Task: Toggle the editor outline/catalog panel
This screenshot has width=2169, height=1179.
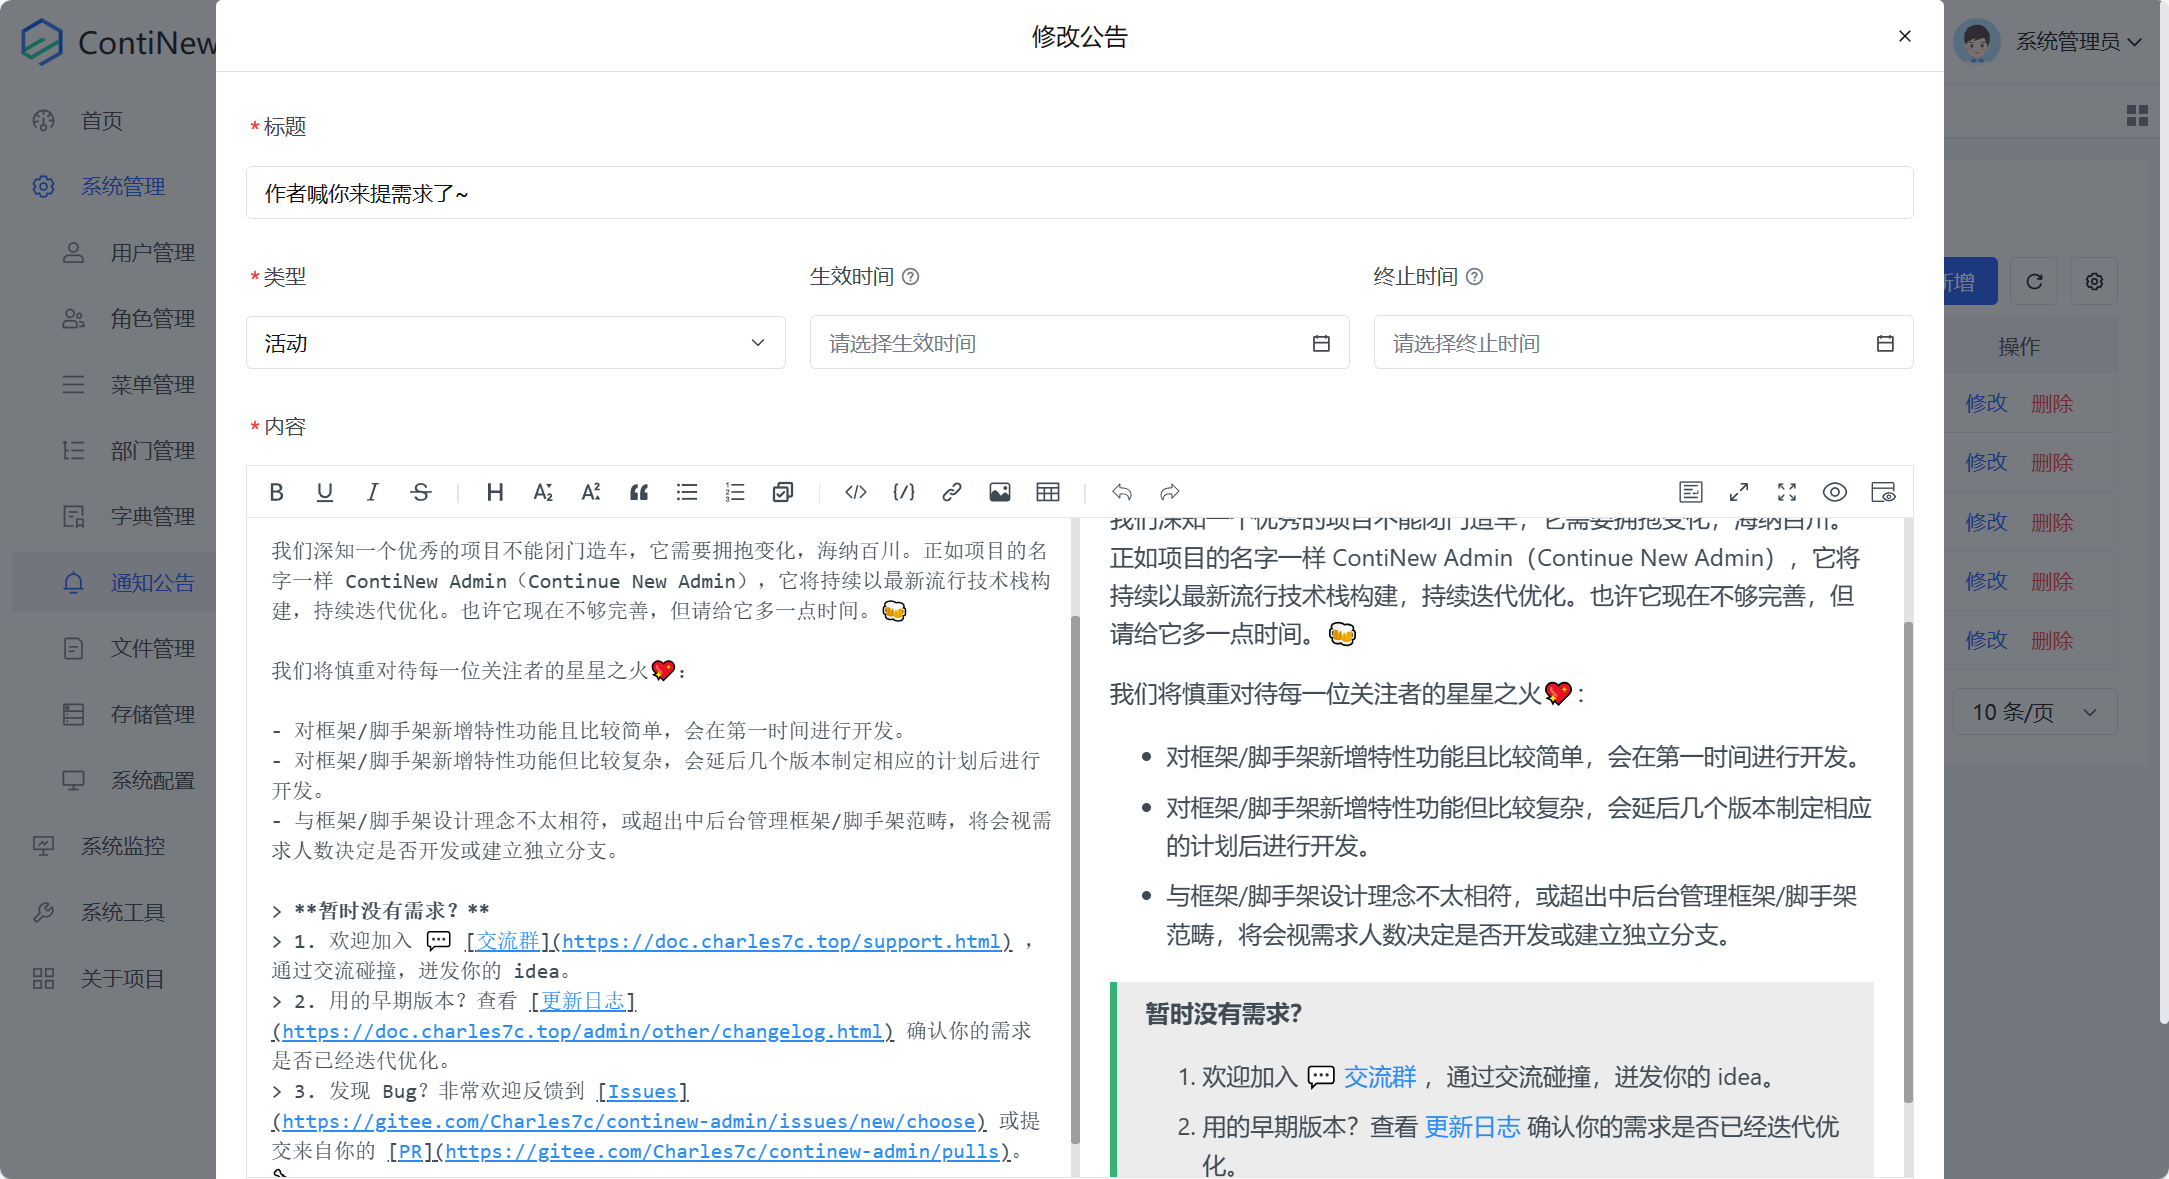Action: coord(1691,492)
